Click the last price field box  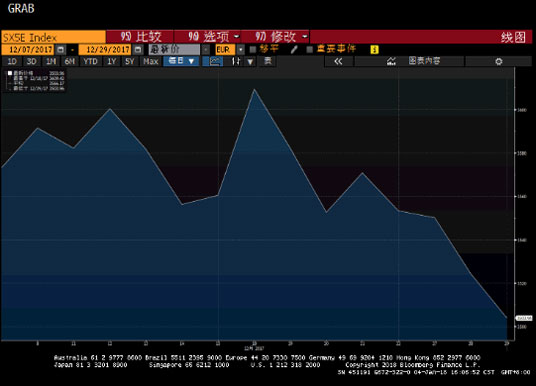(174, 50)
